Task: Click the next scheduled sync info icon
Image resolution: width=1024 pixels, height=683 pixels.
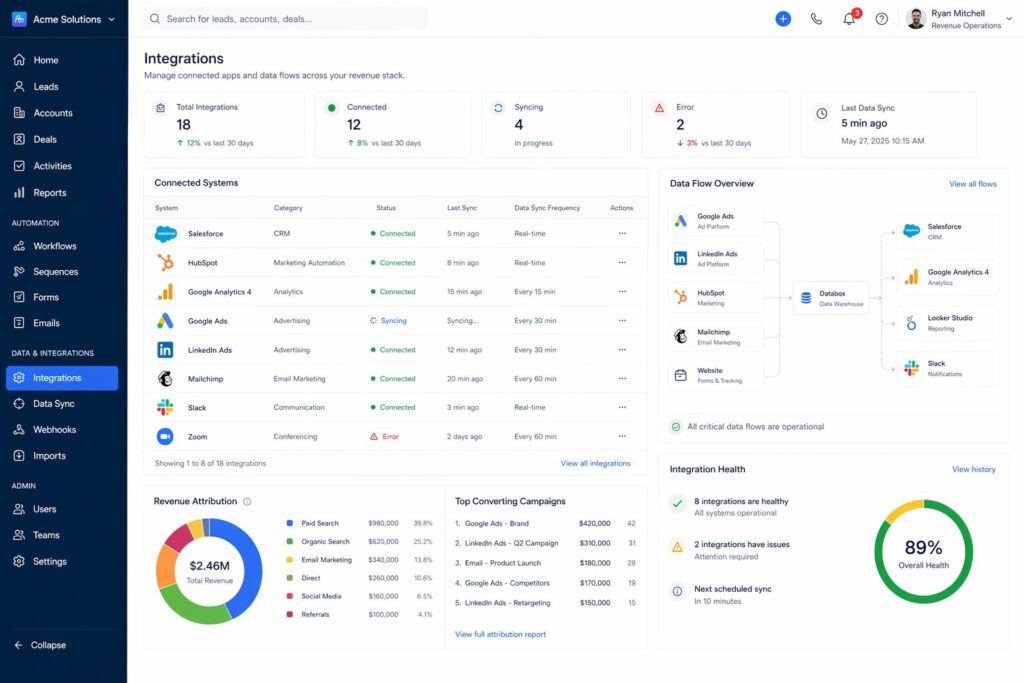Action: click(x=677, y=591)
